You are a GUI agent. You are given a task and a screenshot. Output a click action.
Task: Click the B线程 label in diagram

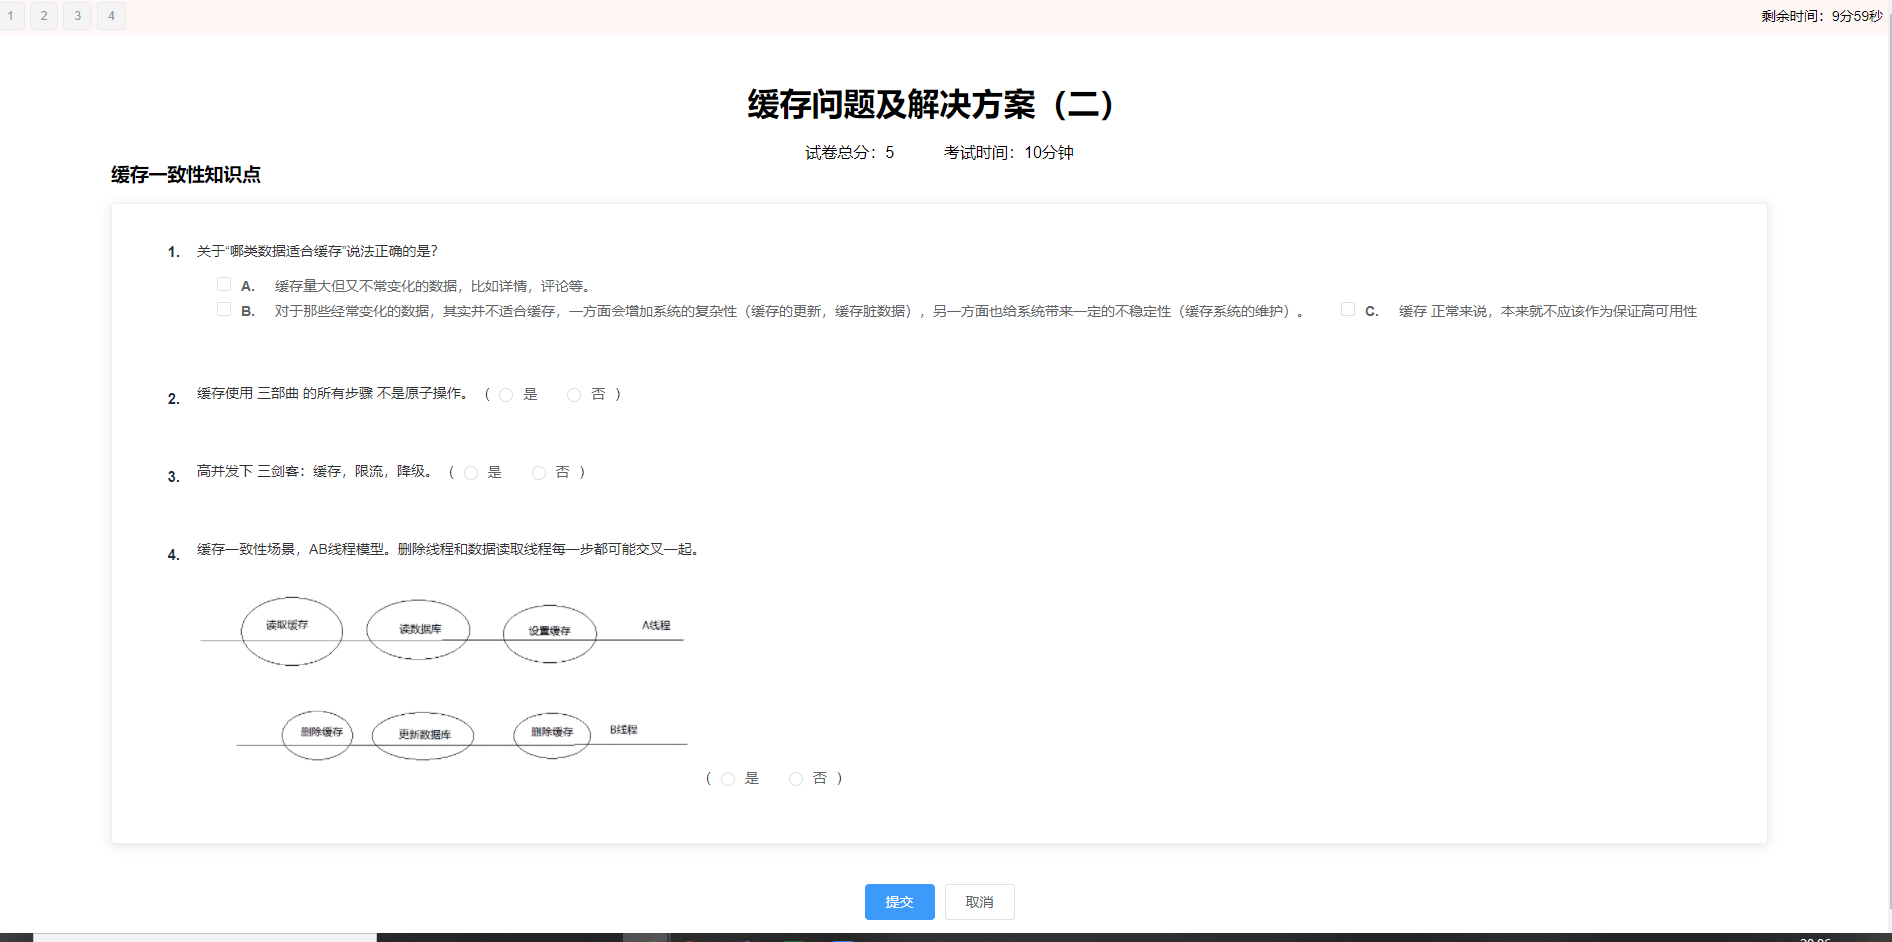[624, 730]
